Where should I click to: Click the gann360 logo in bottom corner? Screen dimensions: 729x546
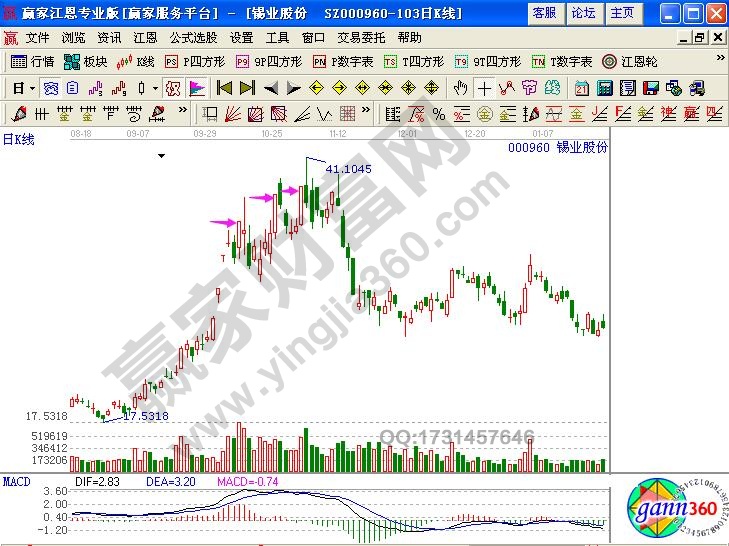(673, 510)
